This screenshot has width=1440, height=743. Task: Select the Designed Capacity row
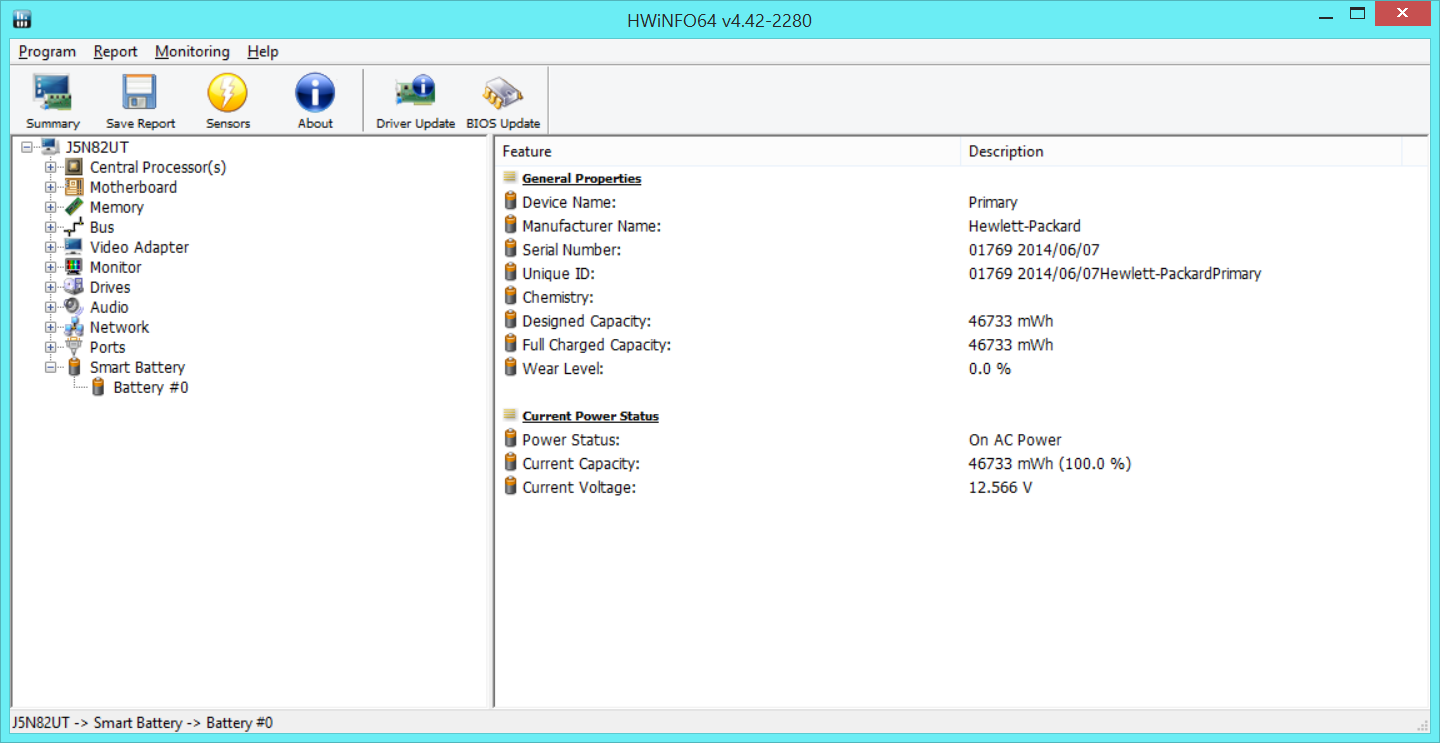(x=961, y=321)
